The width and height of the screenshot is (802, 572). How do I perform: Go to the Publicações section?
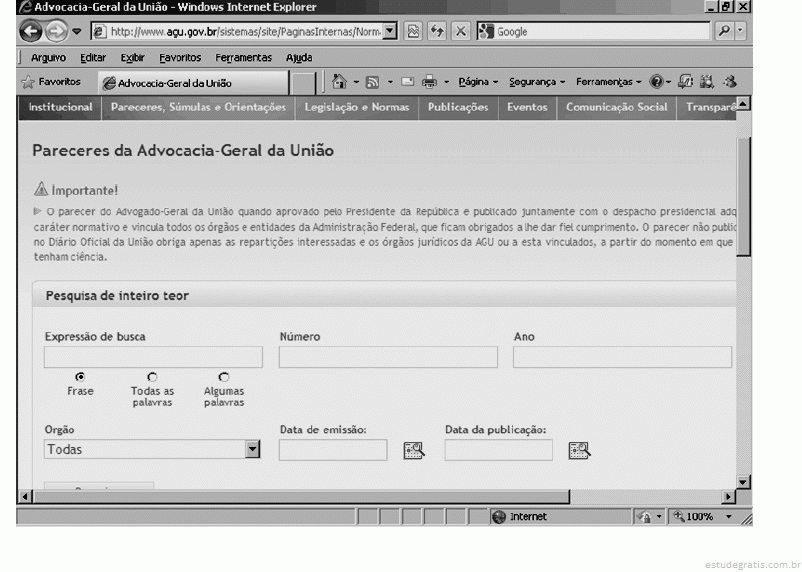point(458,107)
